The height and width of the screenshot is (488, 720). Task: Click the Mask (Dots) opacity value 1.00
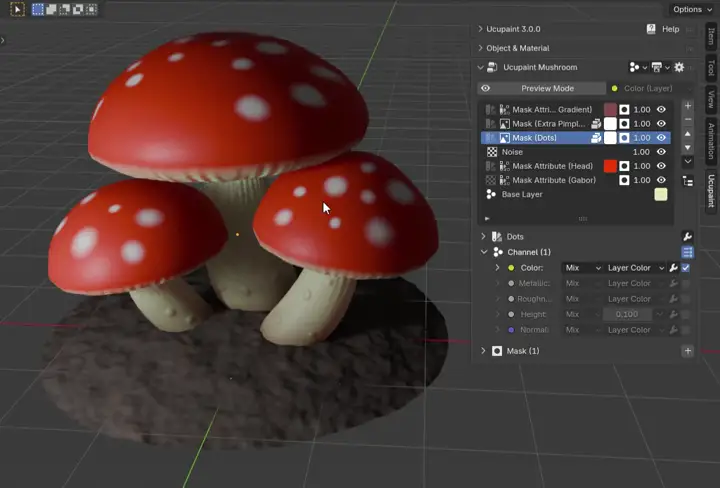[x=641, y=138]
